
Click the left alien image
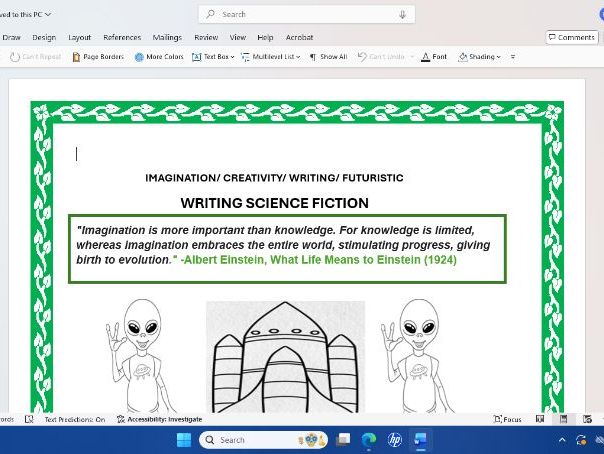pyautogui.click(x=140, y=356)
